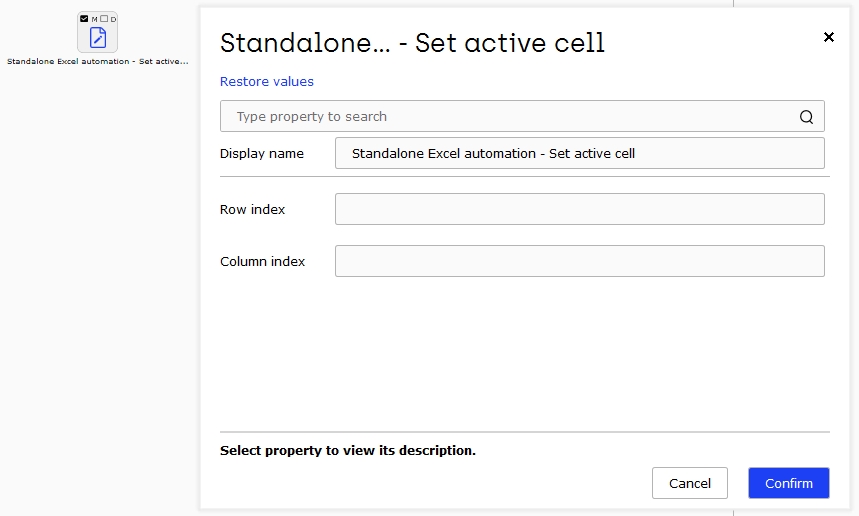Click the 'Display name' label

(262, 154)
